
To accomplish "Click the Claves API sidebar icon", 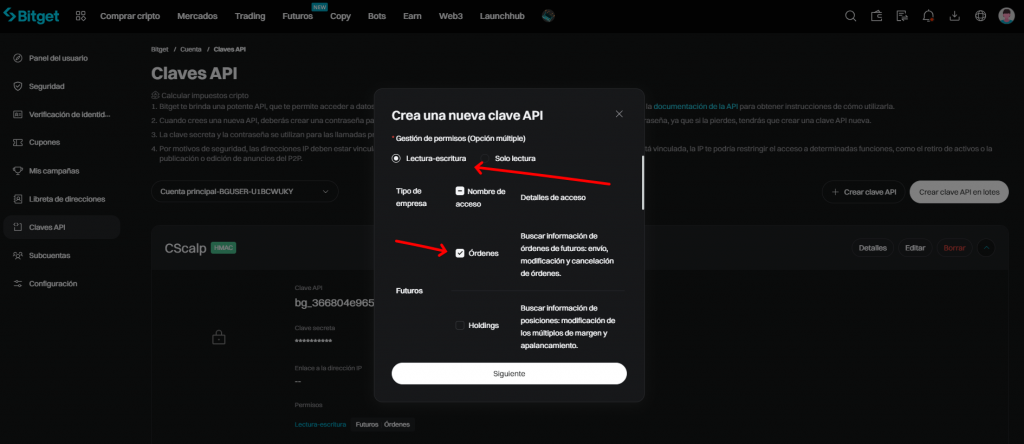I will pyautogui.click(x=18, y=227).
